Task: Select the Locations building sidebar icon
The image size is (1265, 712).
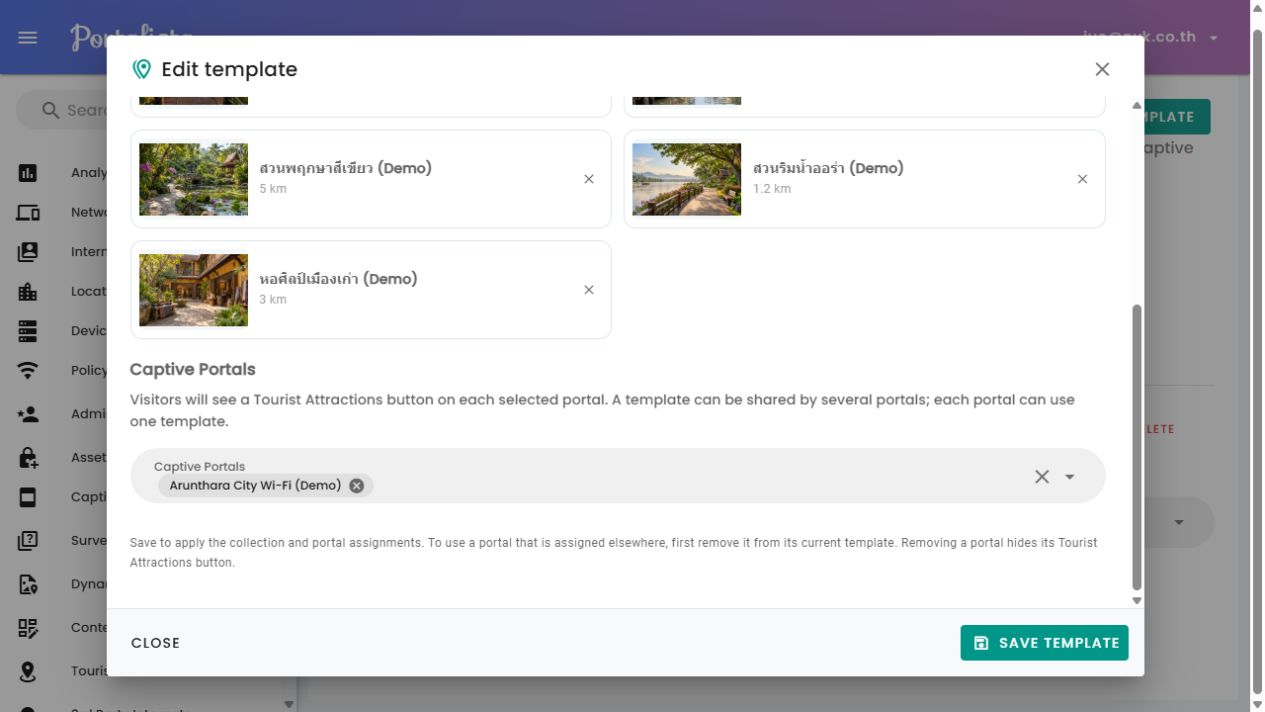Action: 28,291
